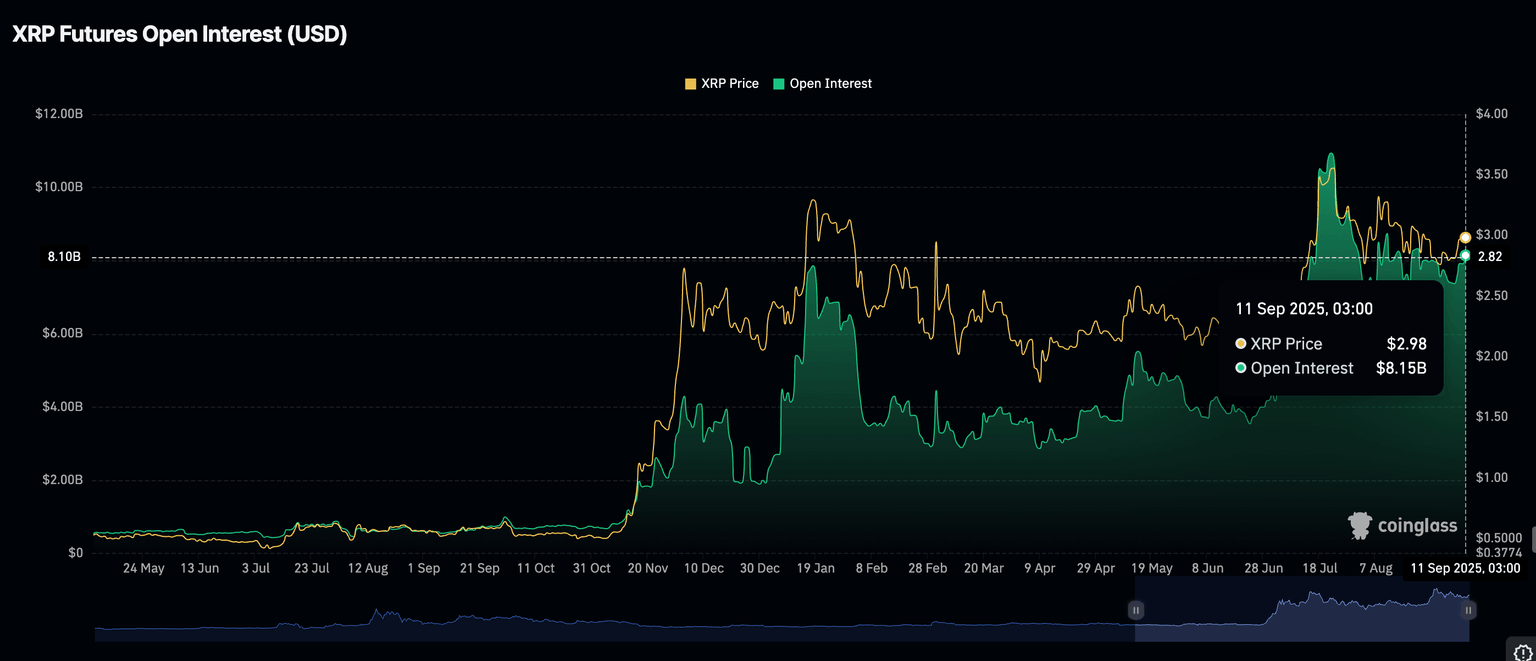Click the yellow XRP Price legend swatch
Image resolution: width=1536 pixels, height=661 pixels.
pos(690,84)
